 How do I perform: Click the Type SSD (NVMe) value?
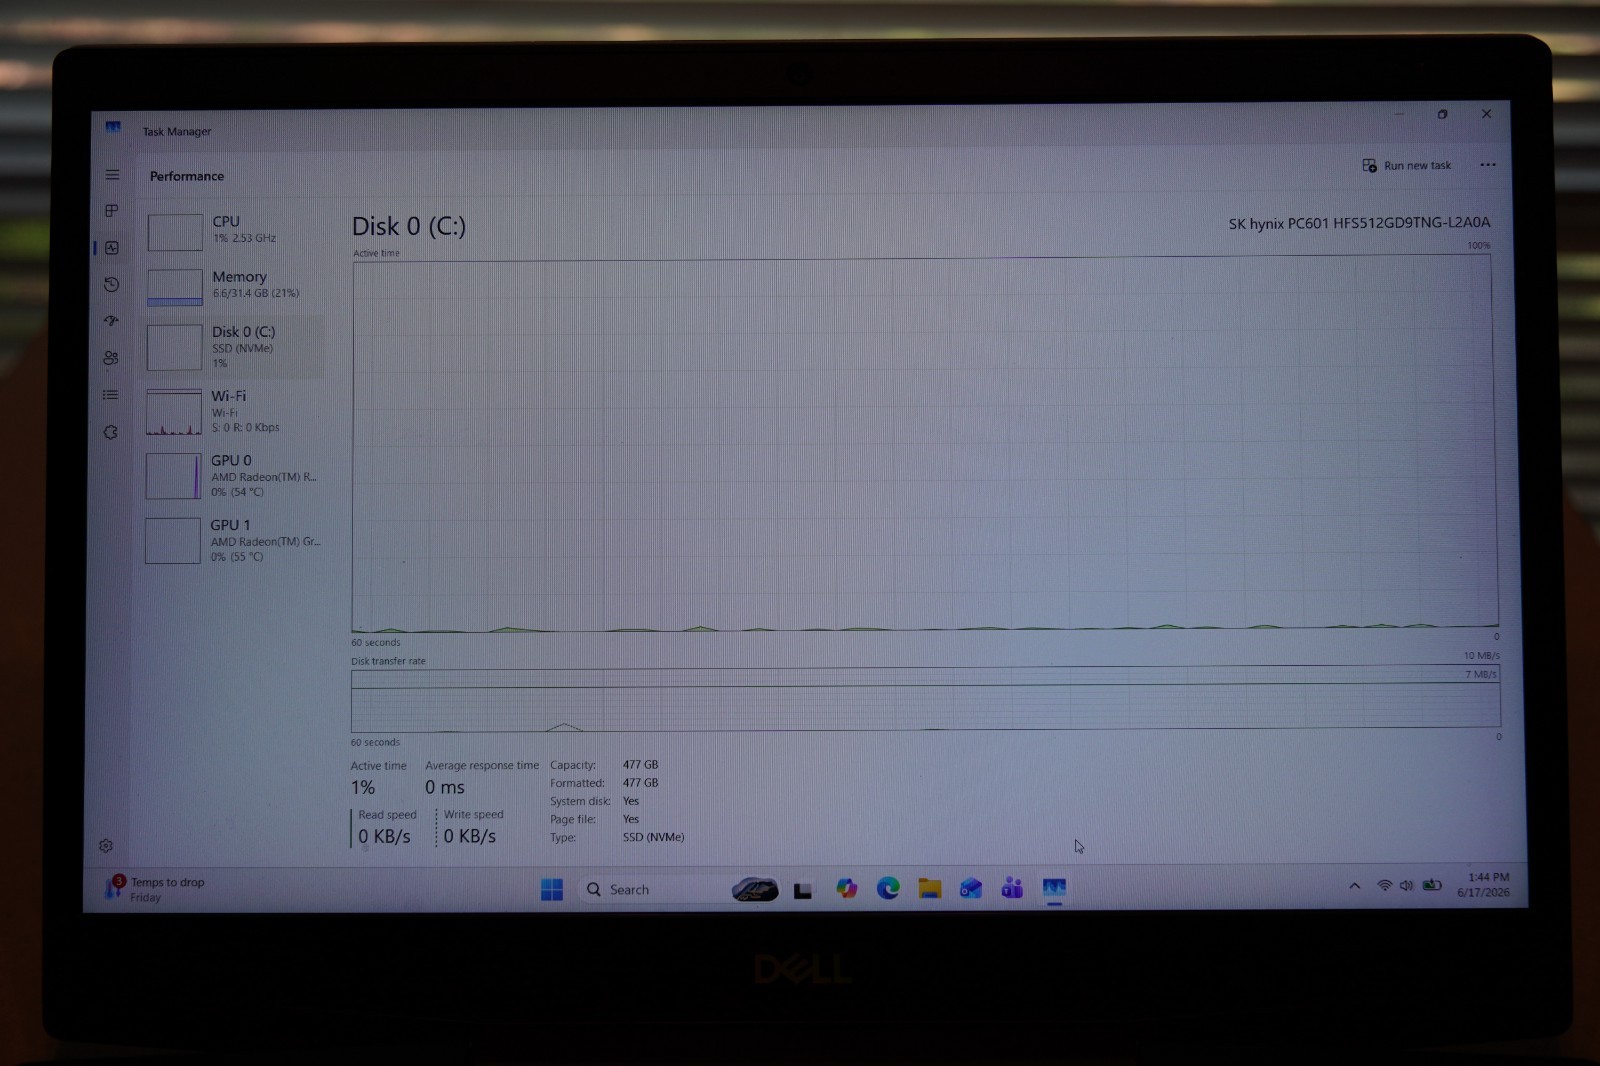pyautogui.click(x=653, y=837)
